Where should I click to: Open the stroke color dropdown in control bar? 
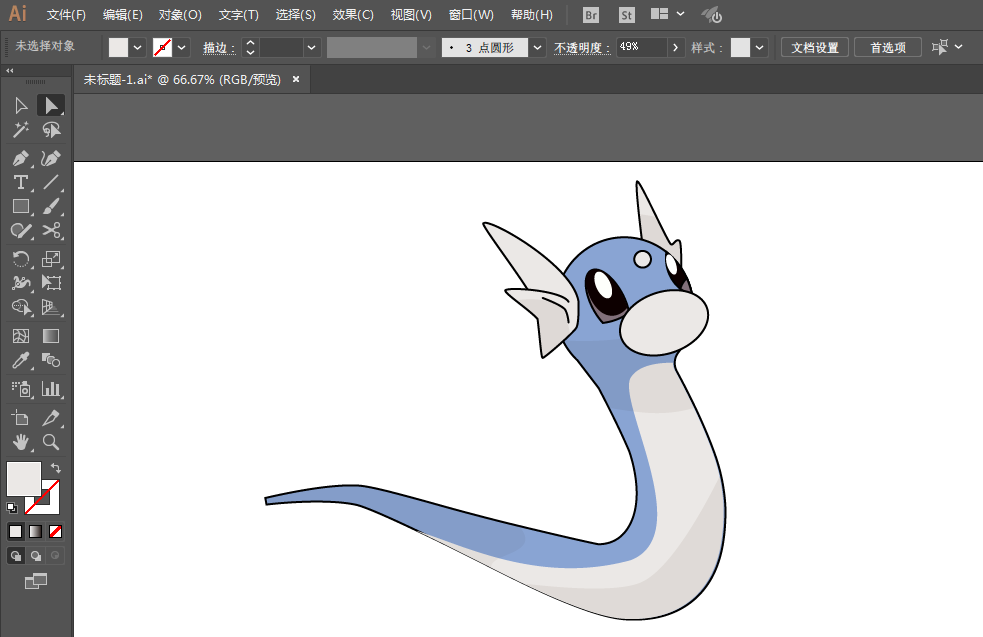[x=182, y=48]
